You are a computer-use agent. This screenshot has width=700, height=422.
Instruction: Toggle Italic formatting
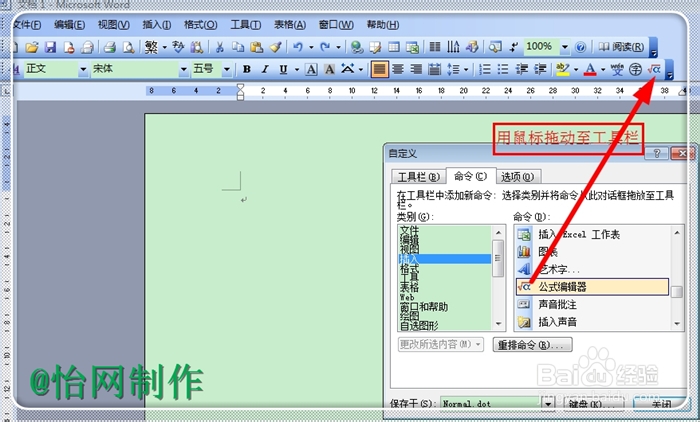[265, 69]
